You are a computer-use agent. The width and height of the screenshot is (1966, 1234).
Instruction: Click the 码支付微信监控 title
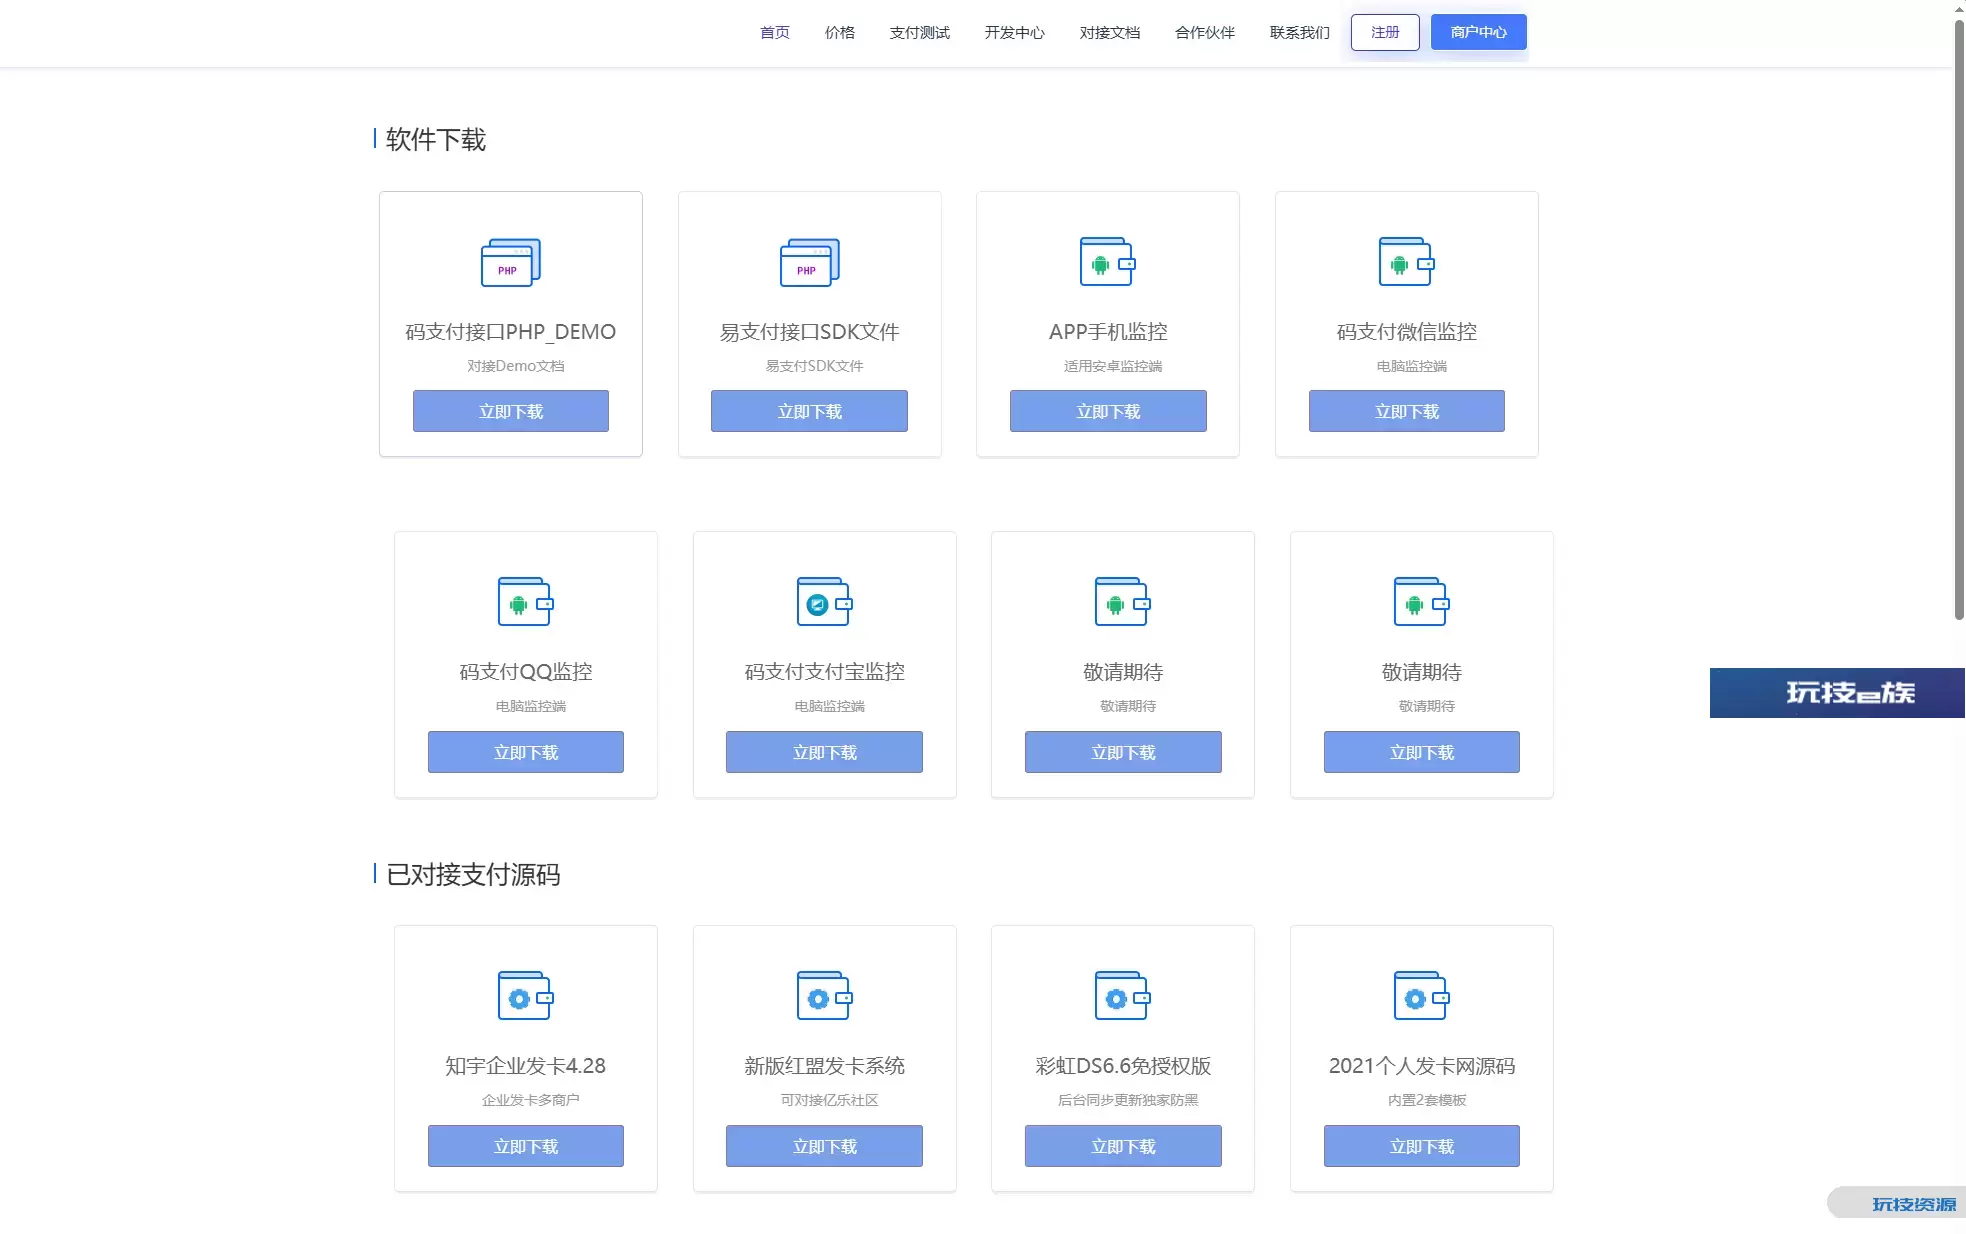coord(1407,332)
